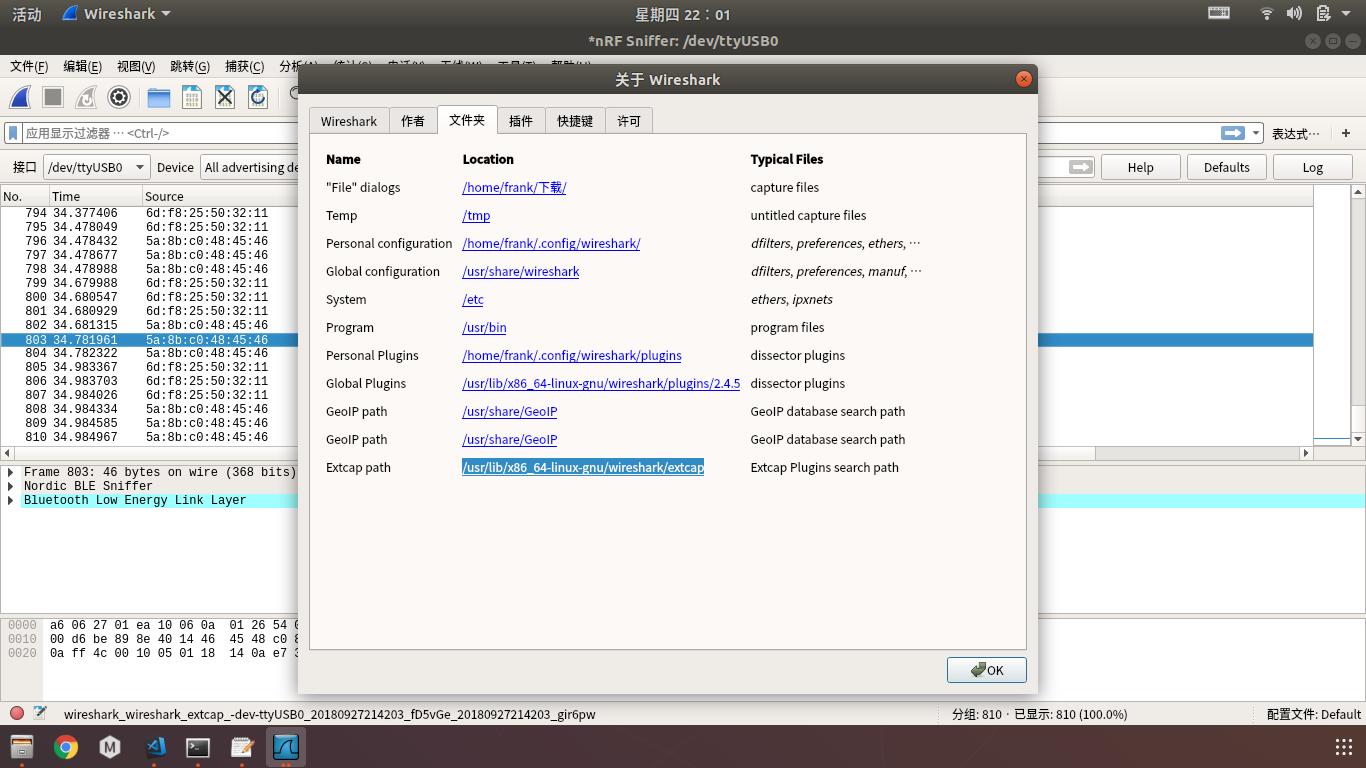
Task: Open the /usr/share/wireshark link
Action: click(521, 271)
